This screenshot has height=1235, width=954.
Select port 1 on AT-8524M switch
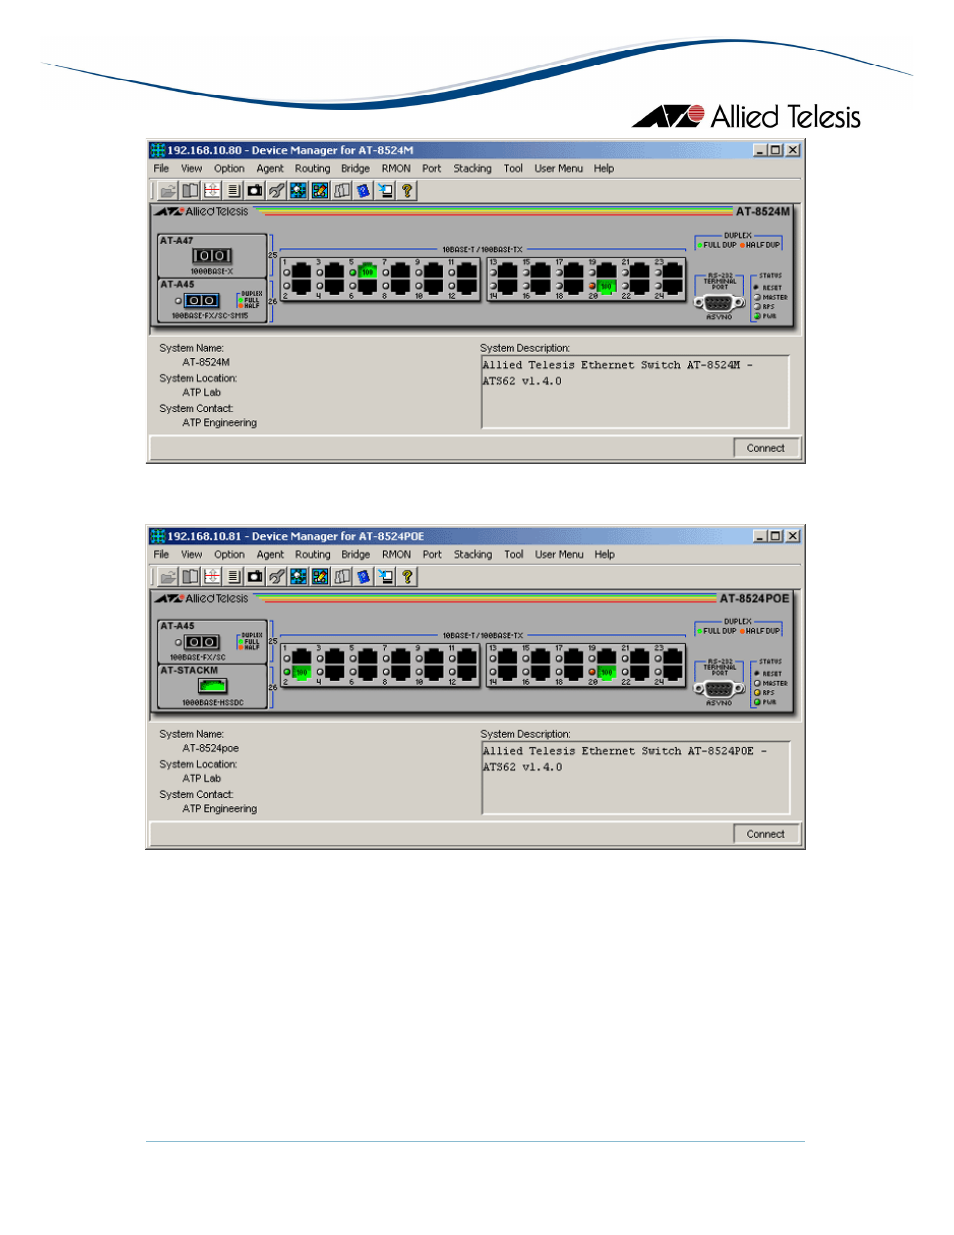tap(301, 271)
